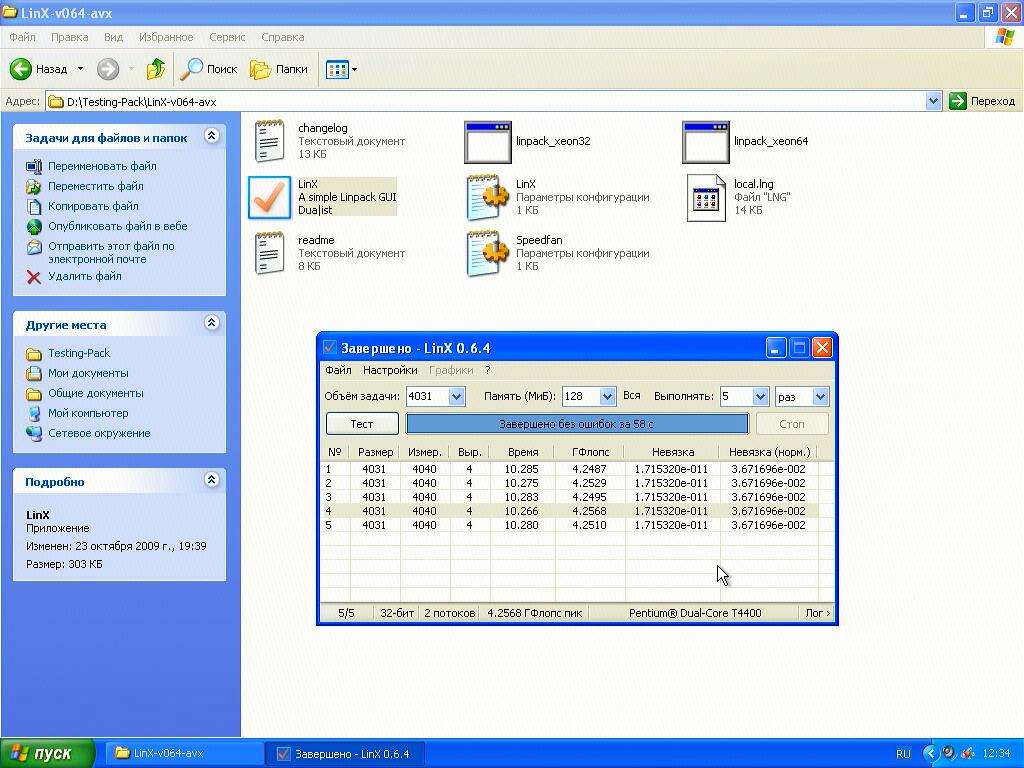Expand the Память memory dropdown
1024x768 pixels.
click(607, 397)
